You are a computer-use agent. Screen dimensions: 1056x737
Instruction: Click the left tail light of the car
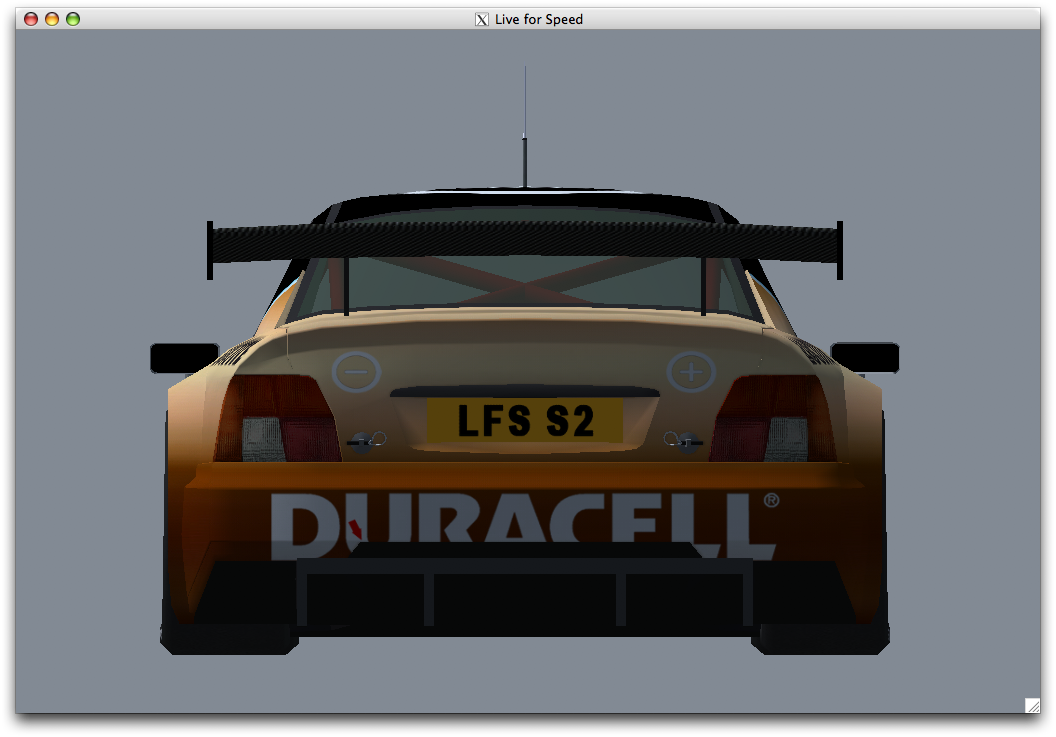(x=277, y=418)
